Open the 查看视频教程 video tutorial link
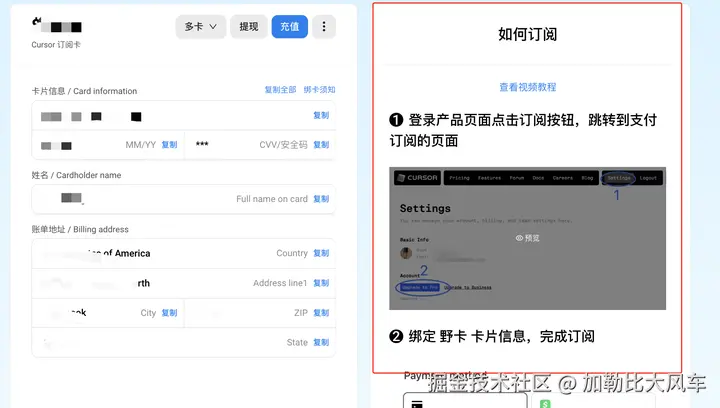This screenshot has height=408, width=720. tap(528, 87)
